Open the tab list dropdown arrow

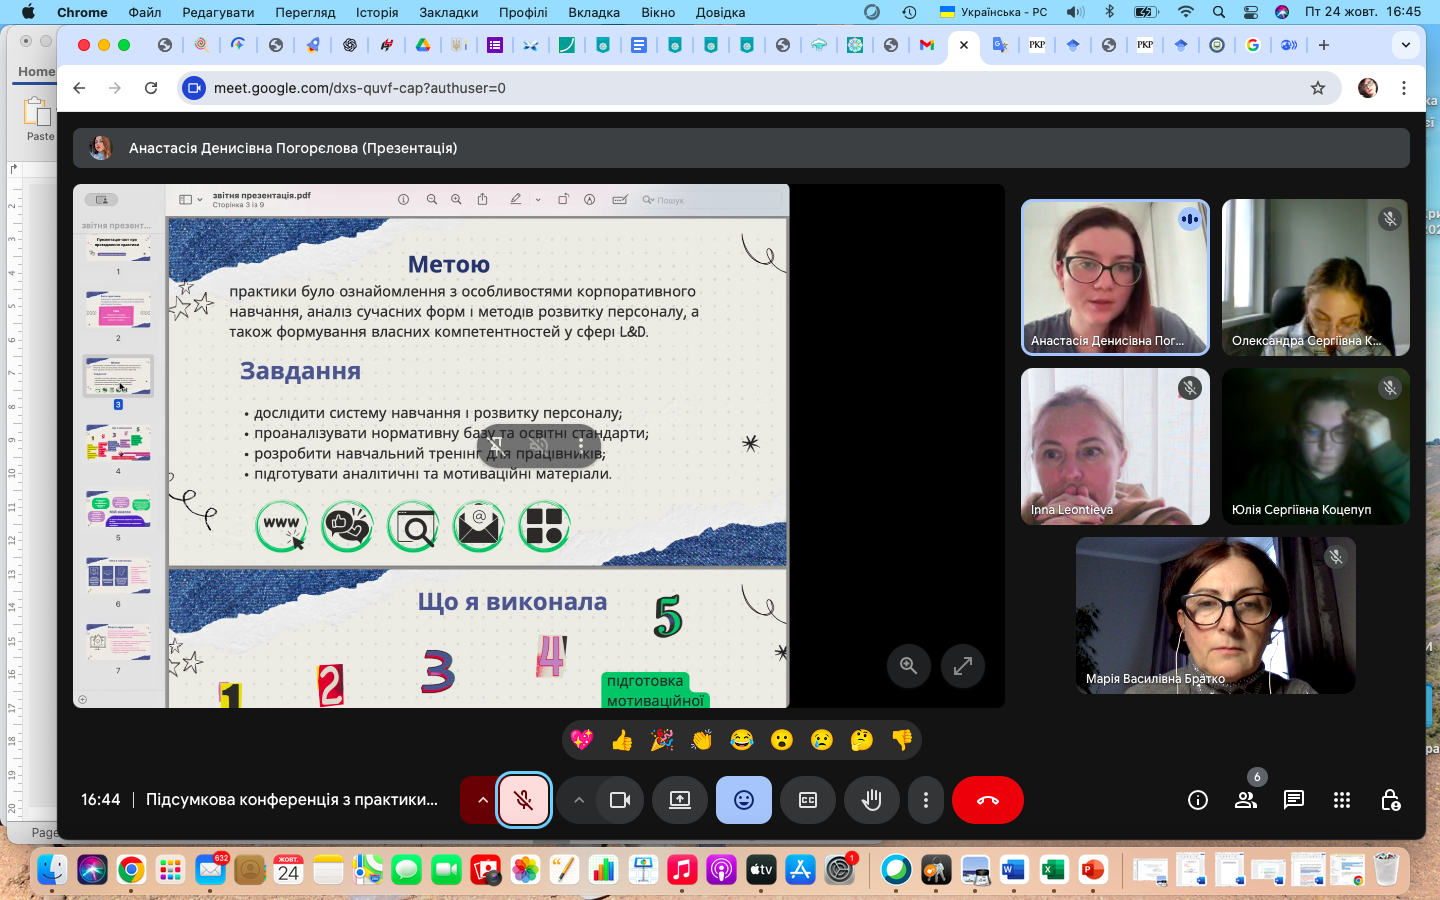(1405, 45)
